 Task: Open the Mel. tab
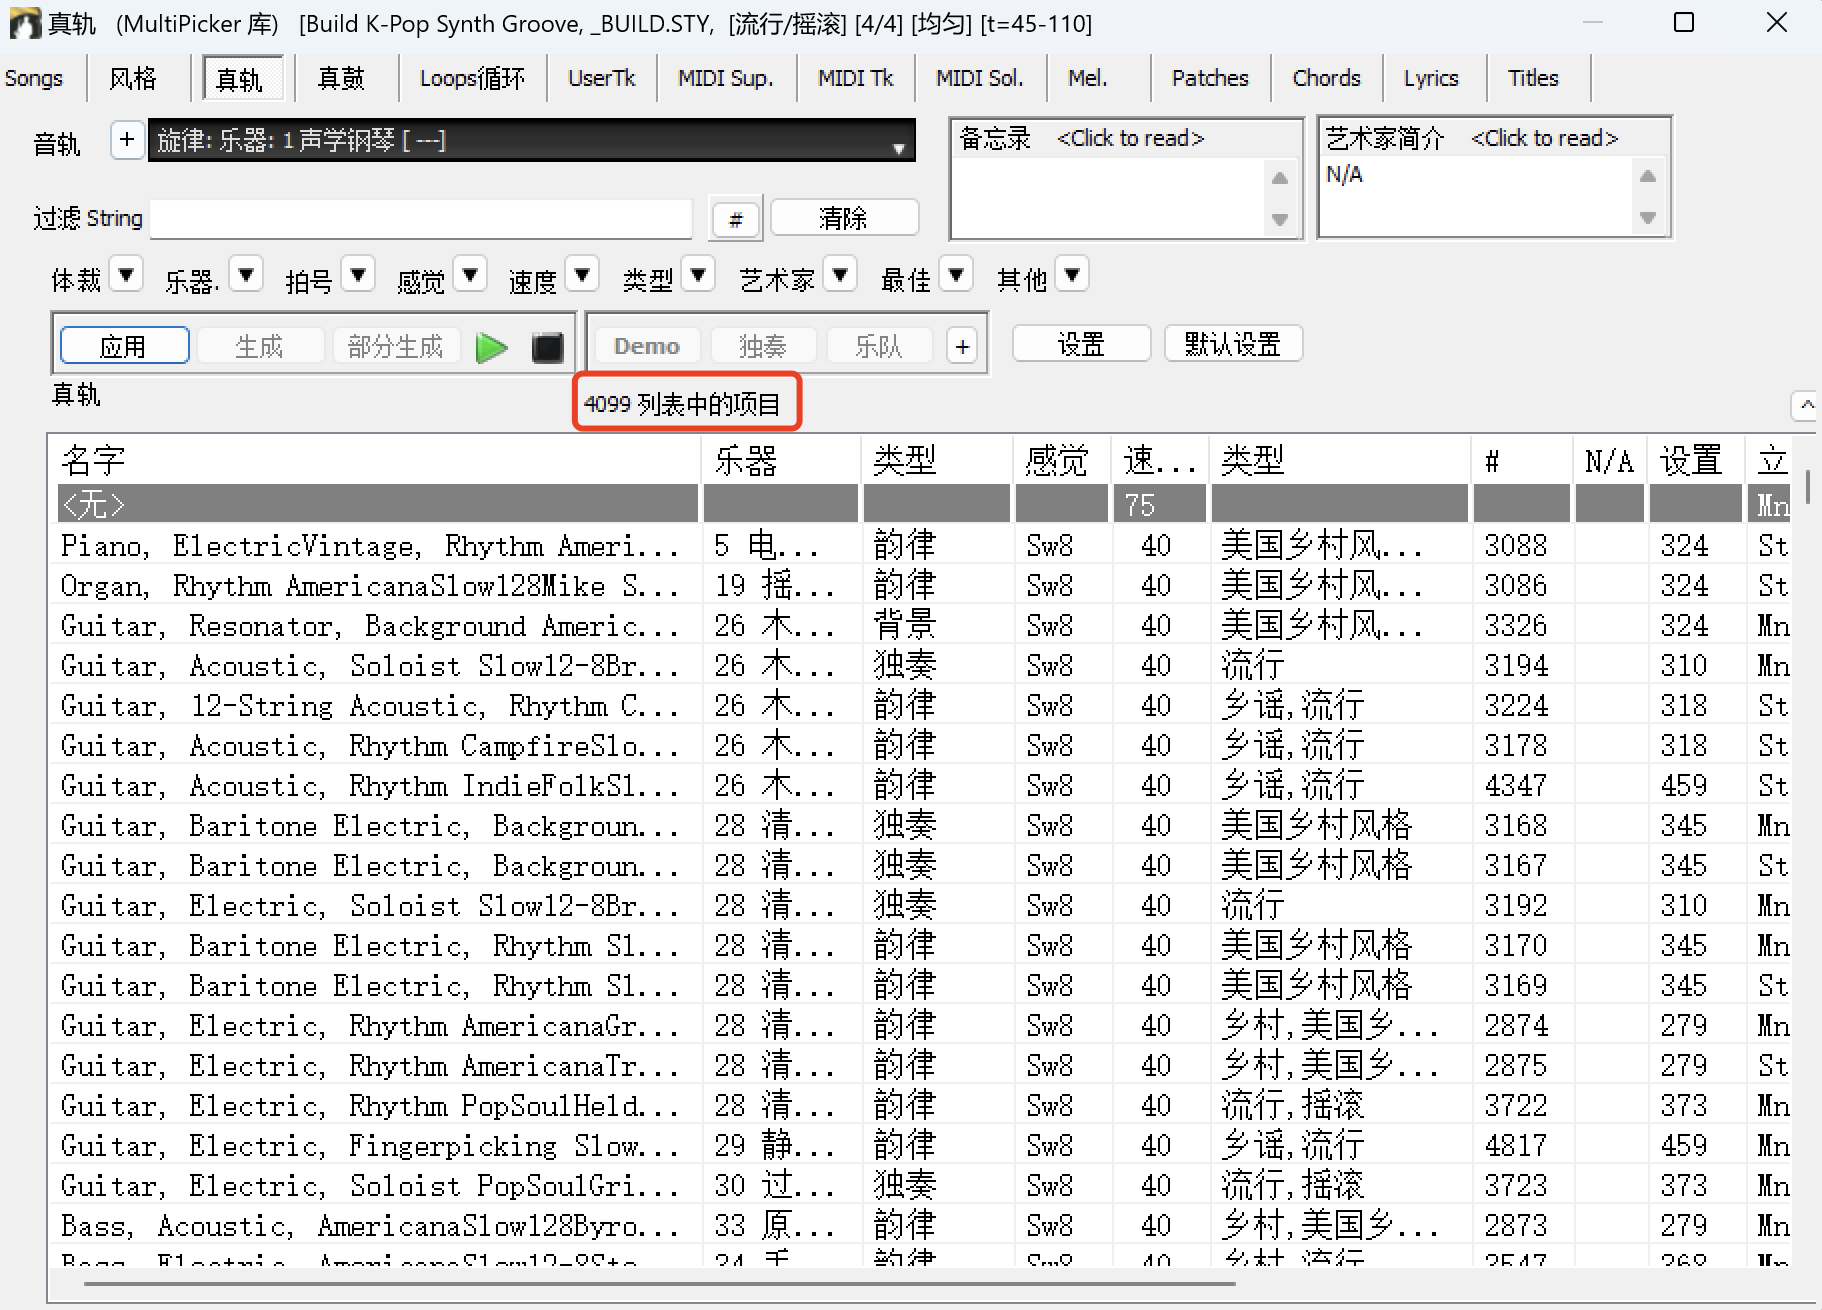point(1088,78)
